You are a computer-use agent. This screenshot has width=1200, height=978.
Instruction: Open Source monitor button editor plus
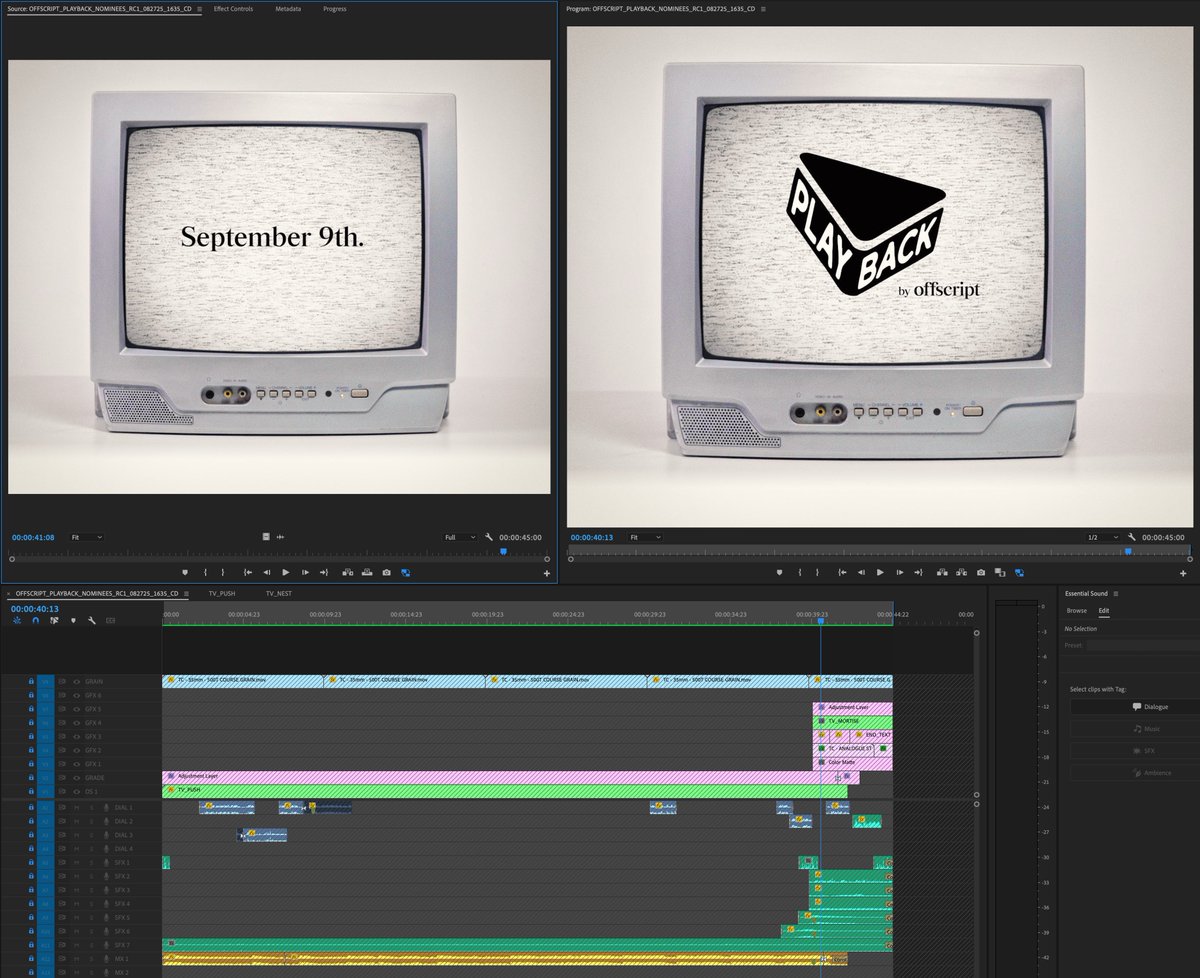[x=546, y=573]
